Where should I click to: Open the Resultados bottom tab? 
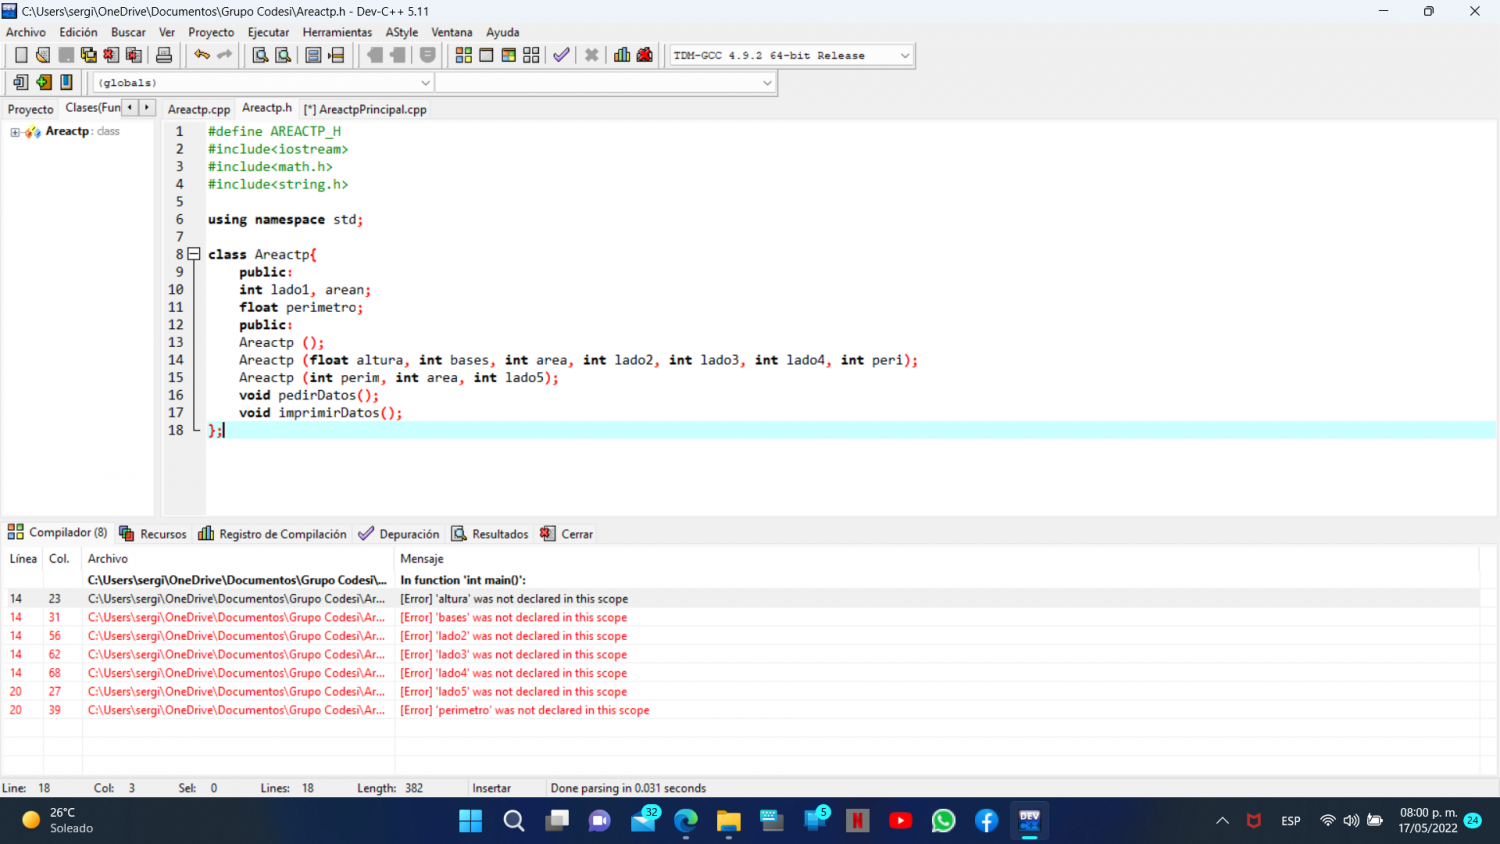(x=490, y=534)
